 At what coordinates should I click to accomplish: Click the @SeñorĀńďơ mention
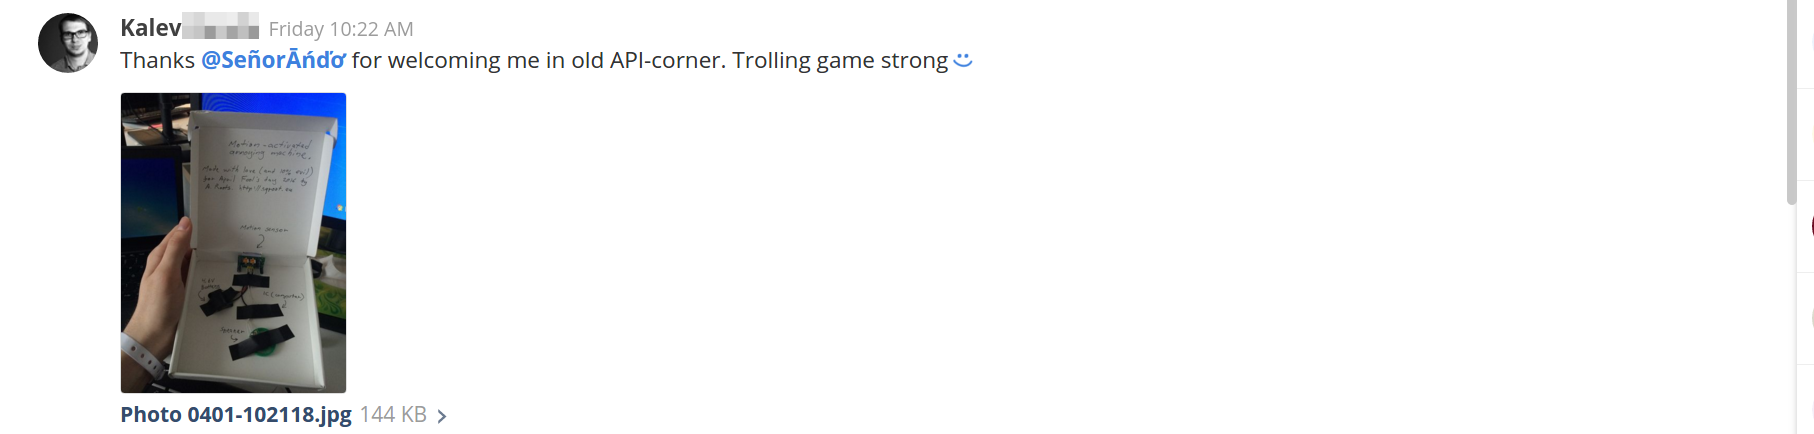point(273,60)
